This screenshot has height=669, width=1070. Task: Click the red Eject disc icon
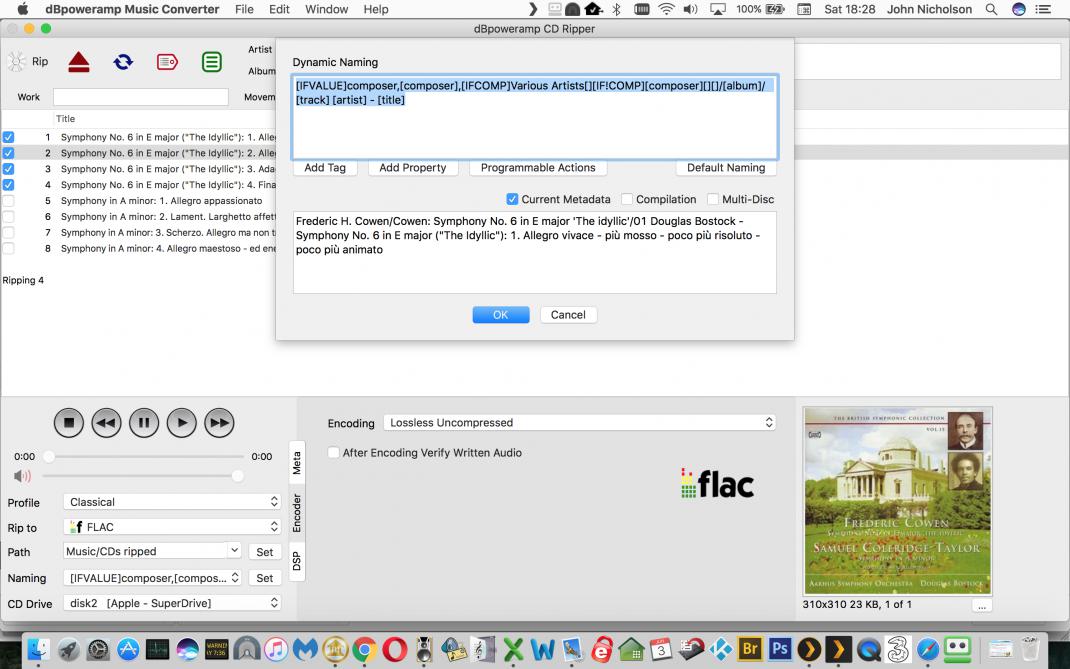point(79,62)
